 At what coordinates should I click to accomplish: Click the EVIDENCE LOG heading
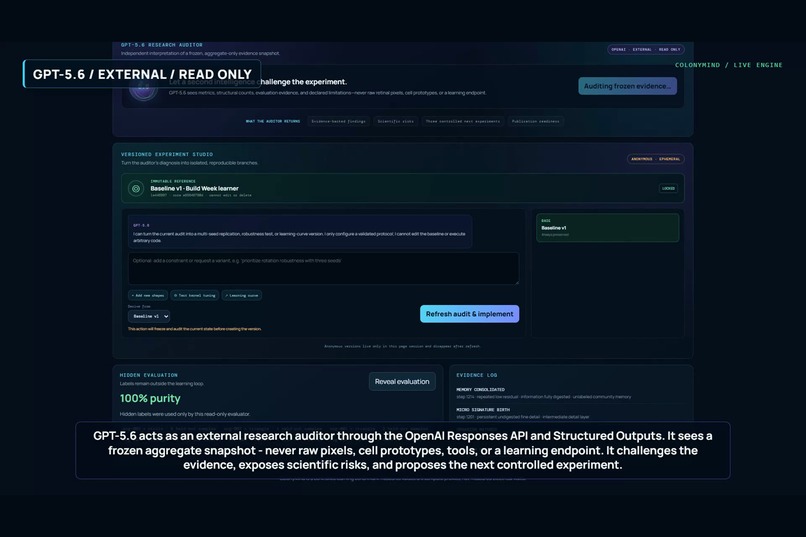(477, 375)
